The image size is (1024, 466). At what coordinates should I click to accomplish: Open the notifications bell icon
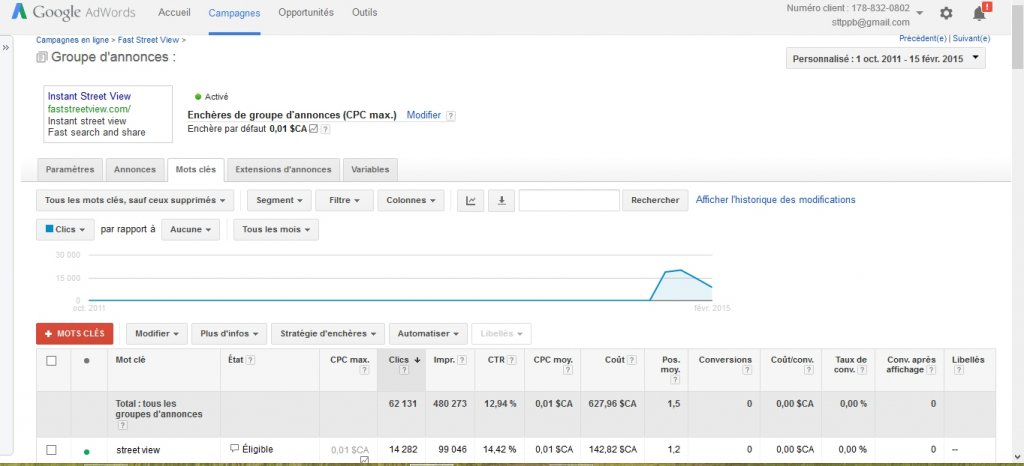[979, 13]
